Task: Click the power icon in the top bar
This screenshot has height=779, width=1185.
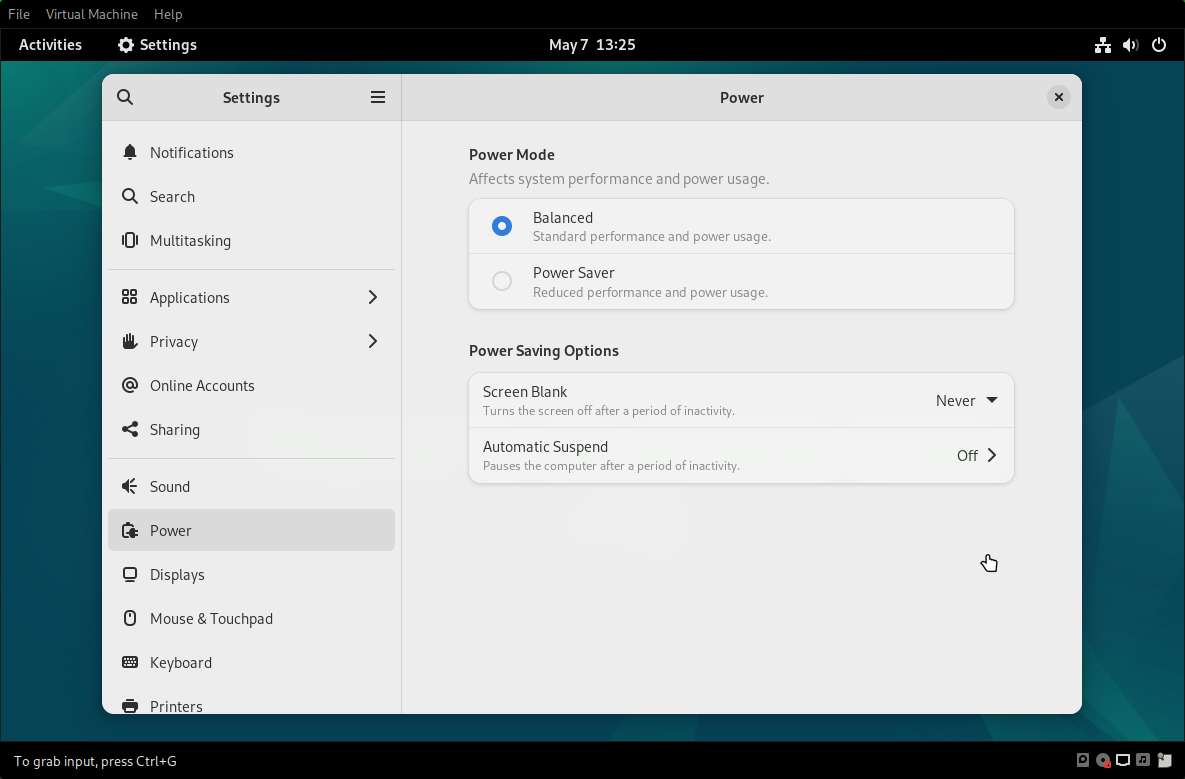Action: pyautogui.click(x=1158, y=44)
